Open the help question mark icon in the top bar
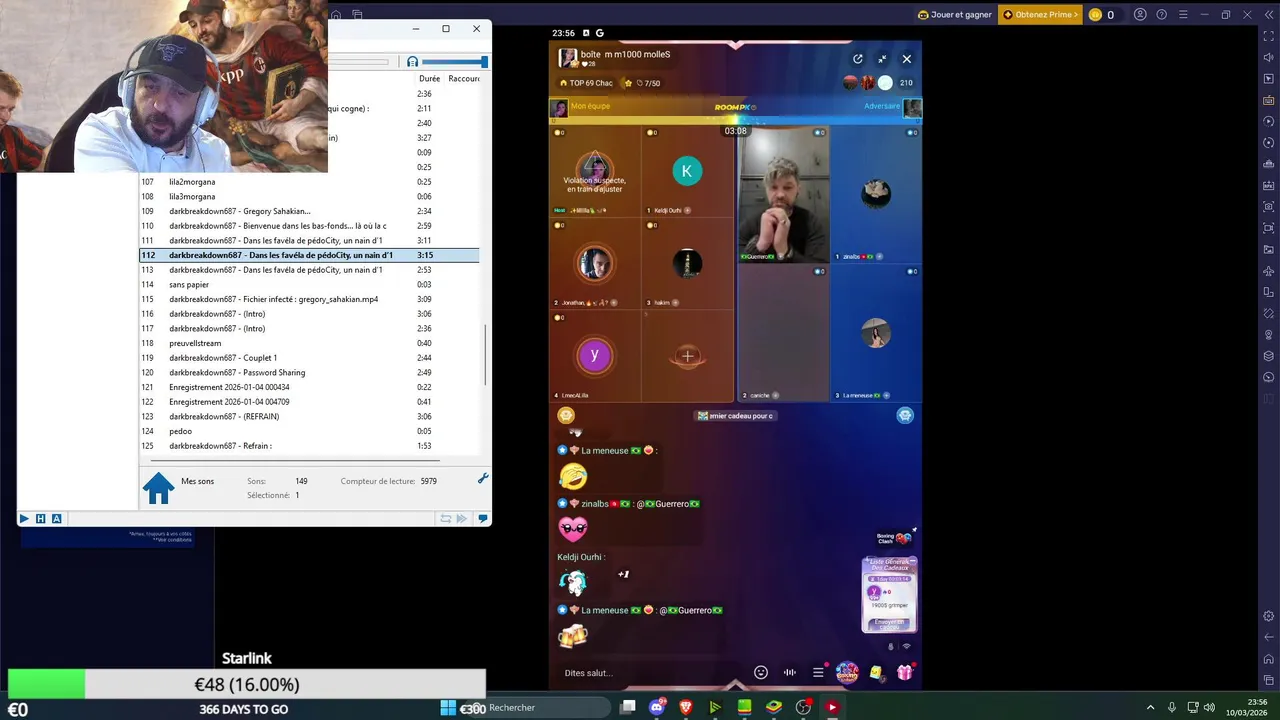Image resolution: width=1280 pixels, height=720 pixels. pyautogui.click(x=1161, y=15)
